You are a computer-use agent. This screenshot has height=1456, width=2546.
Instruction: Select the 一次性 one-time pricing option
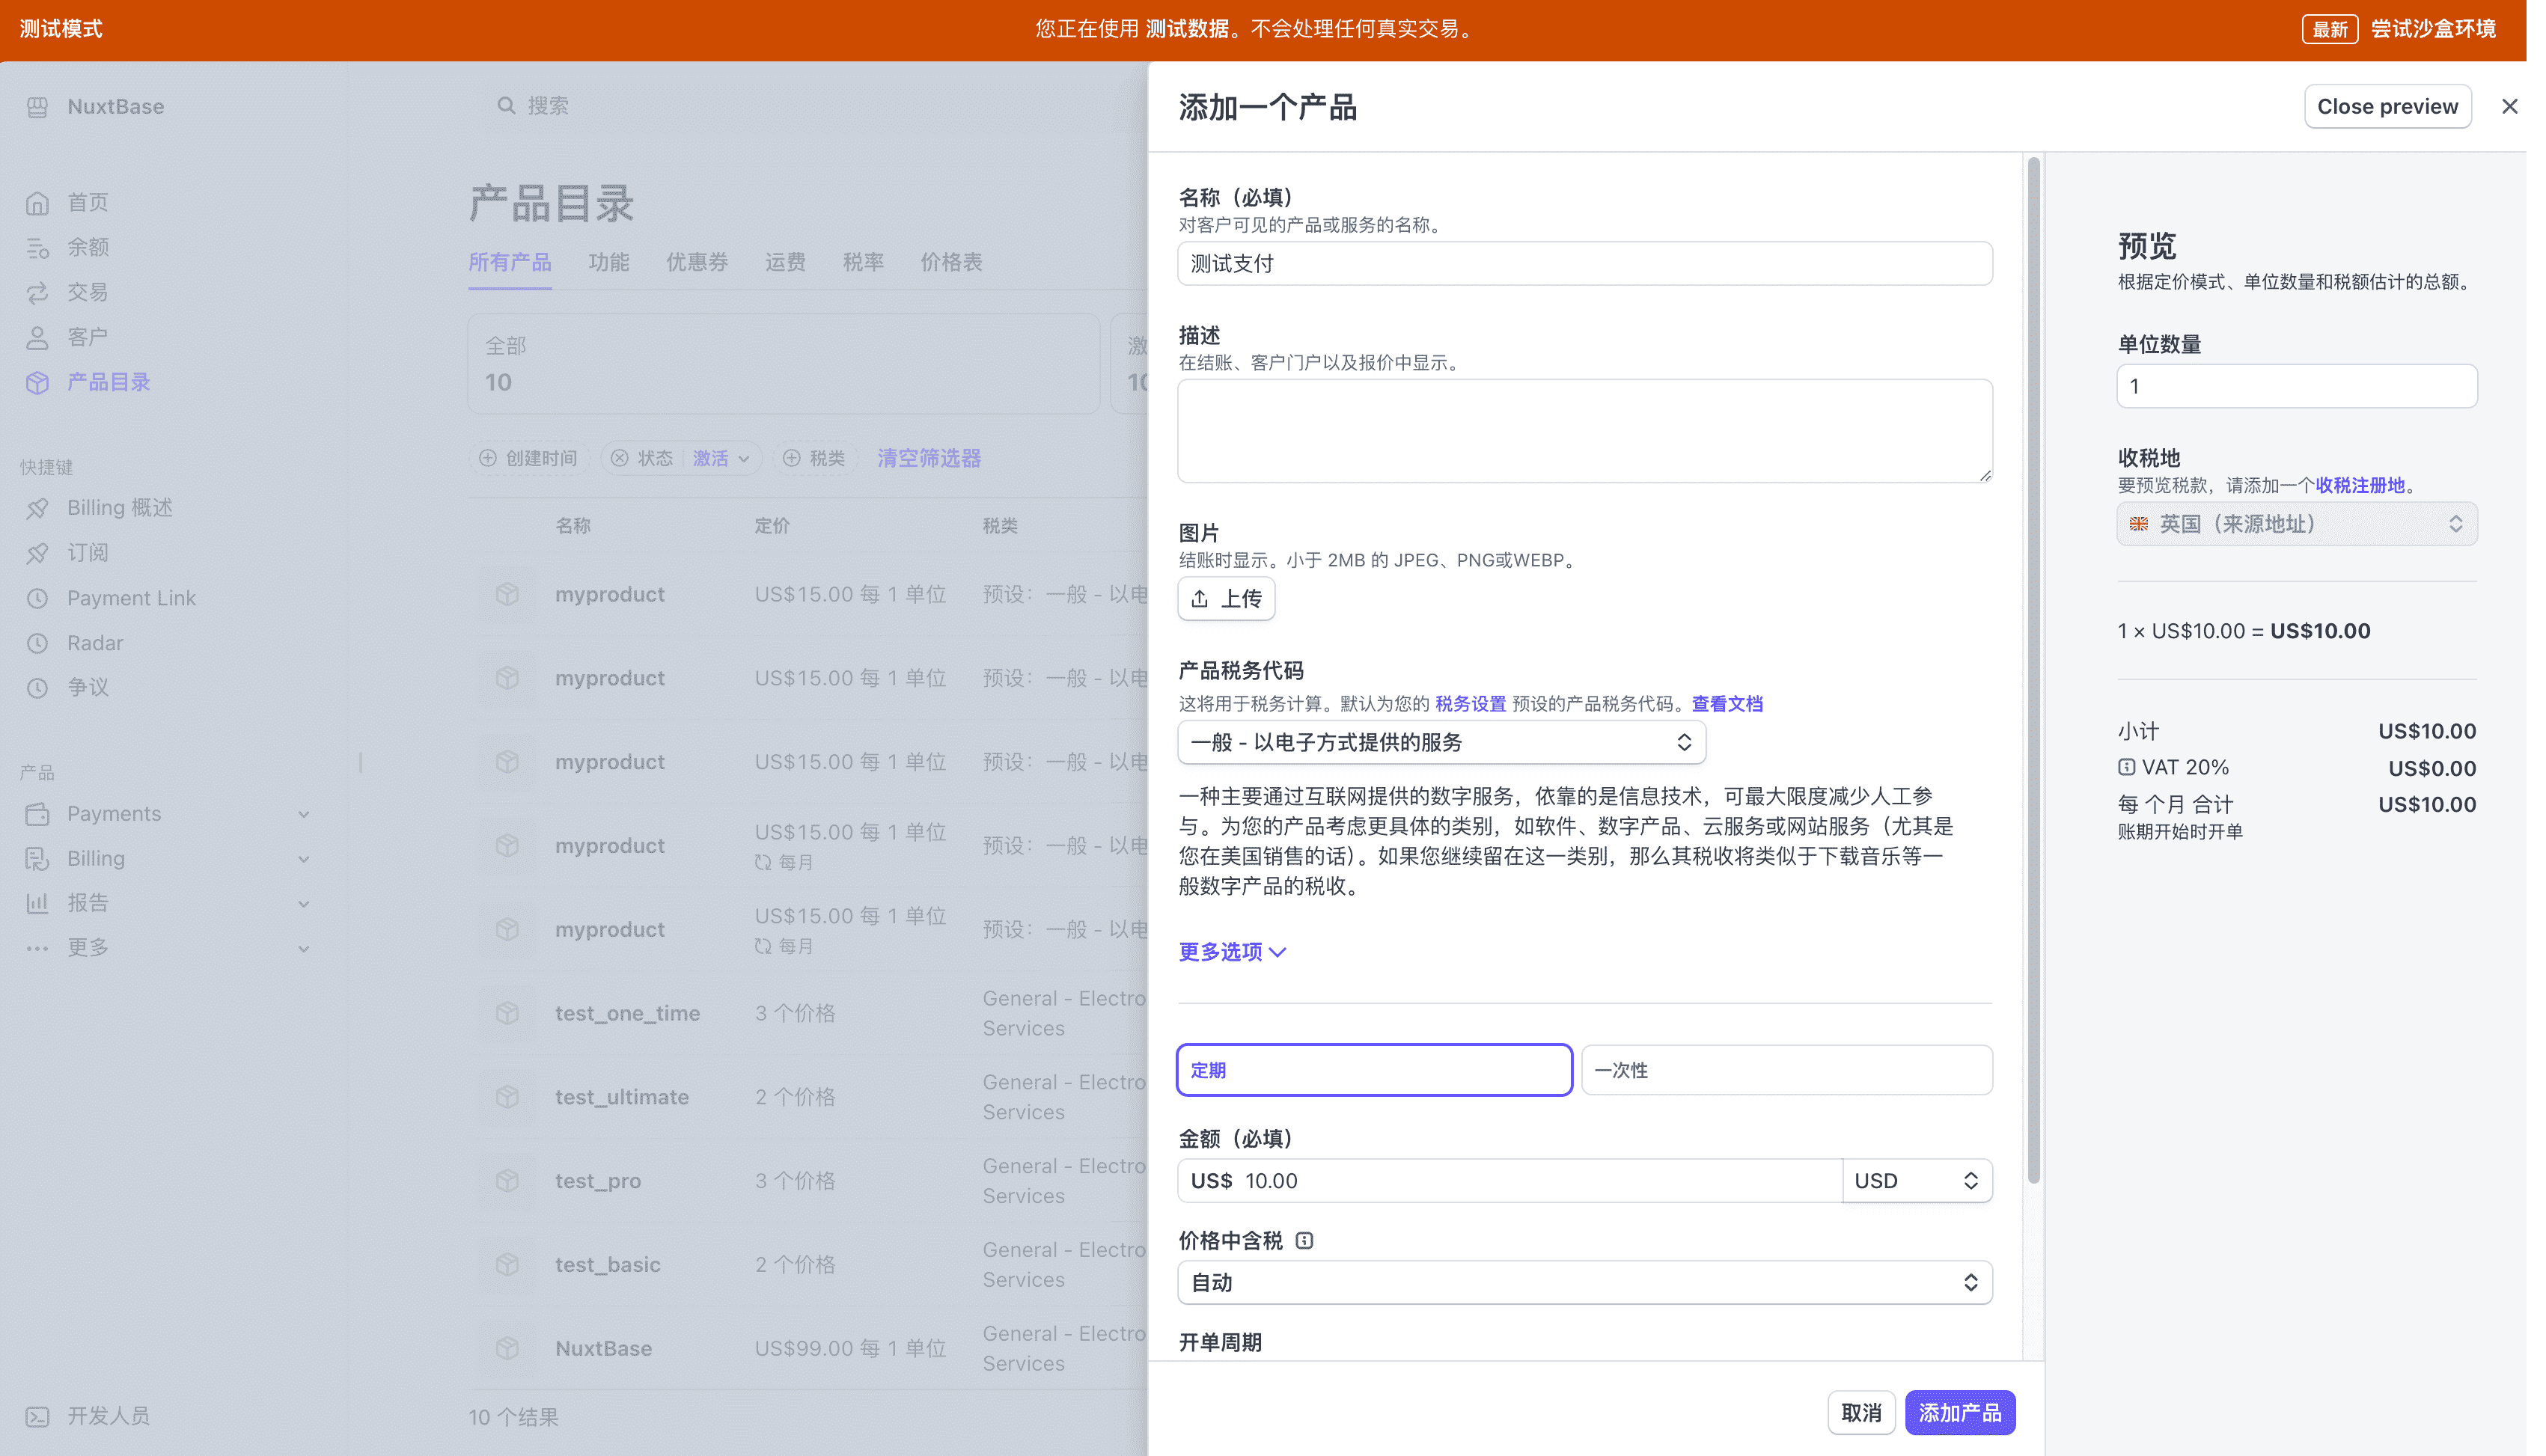tap(1787, 1070)
